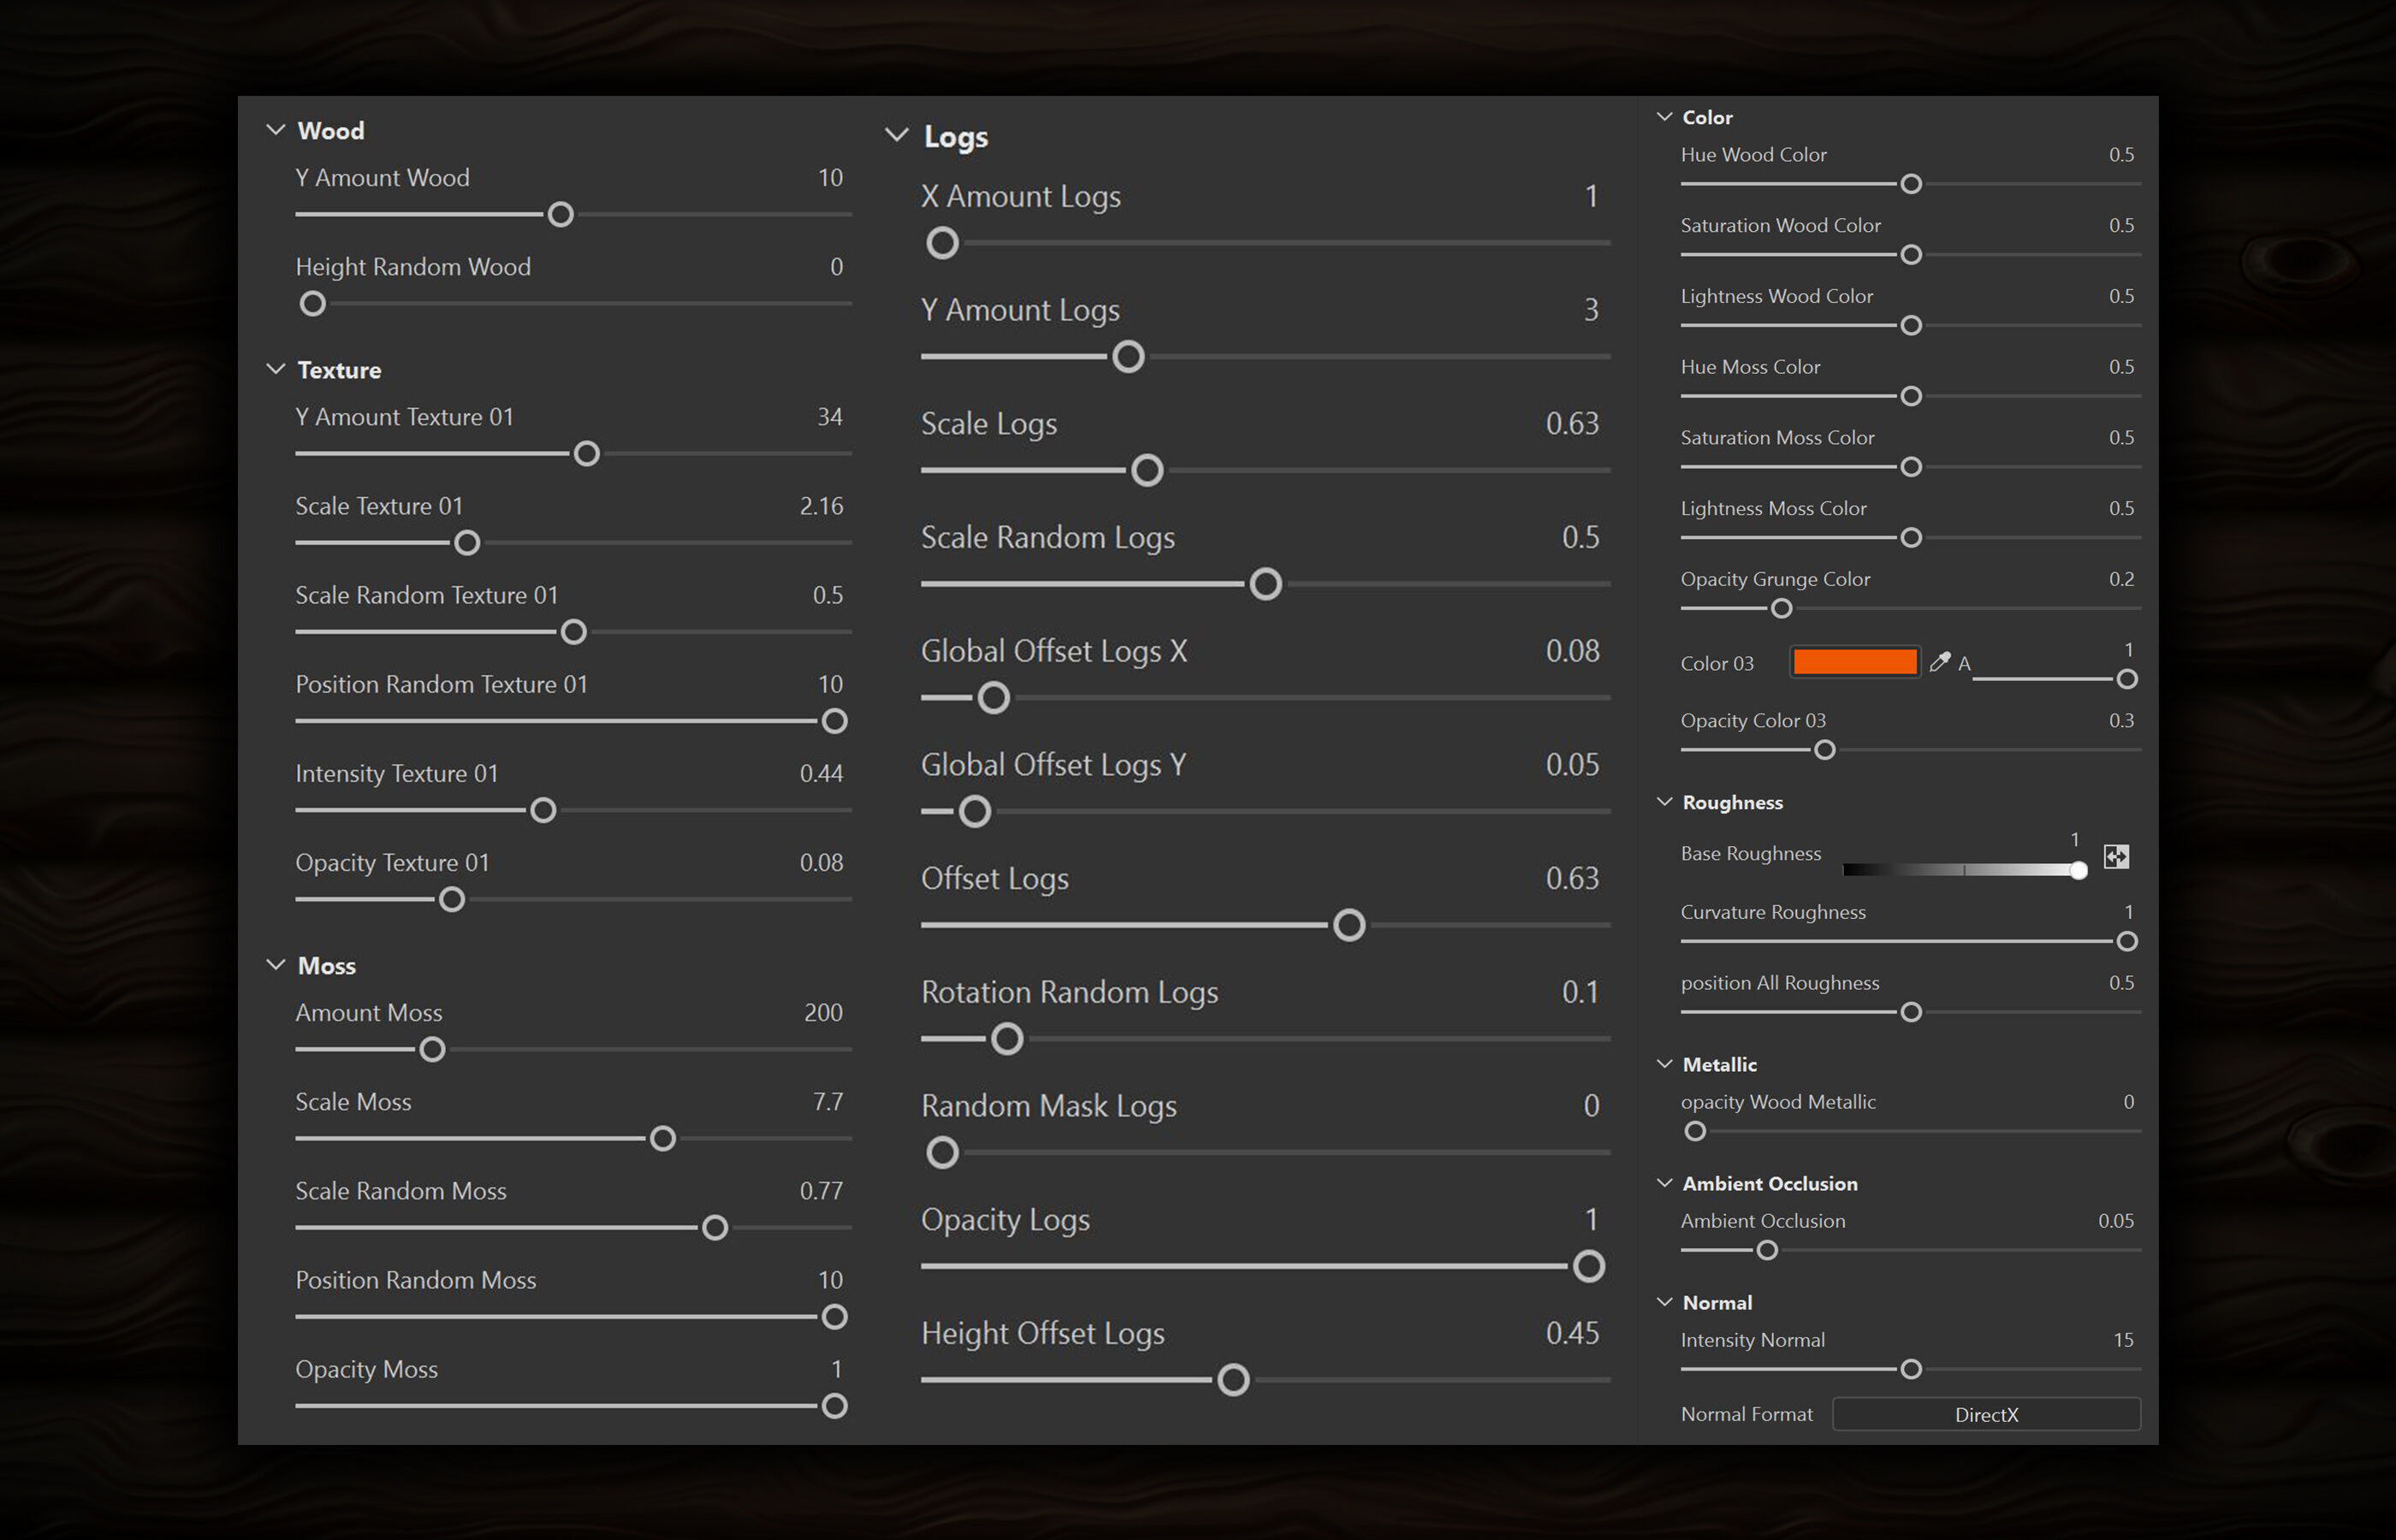Collapse the Wood section chevron

276,130
